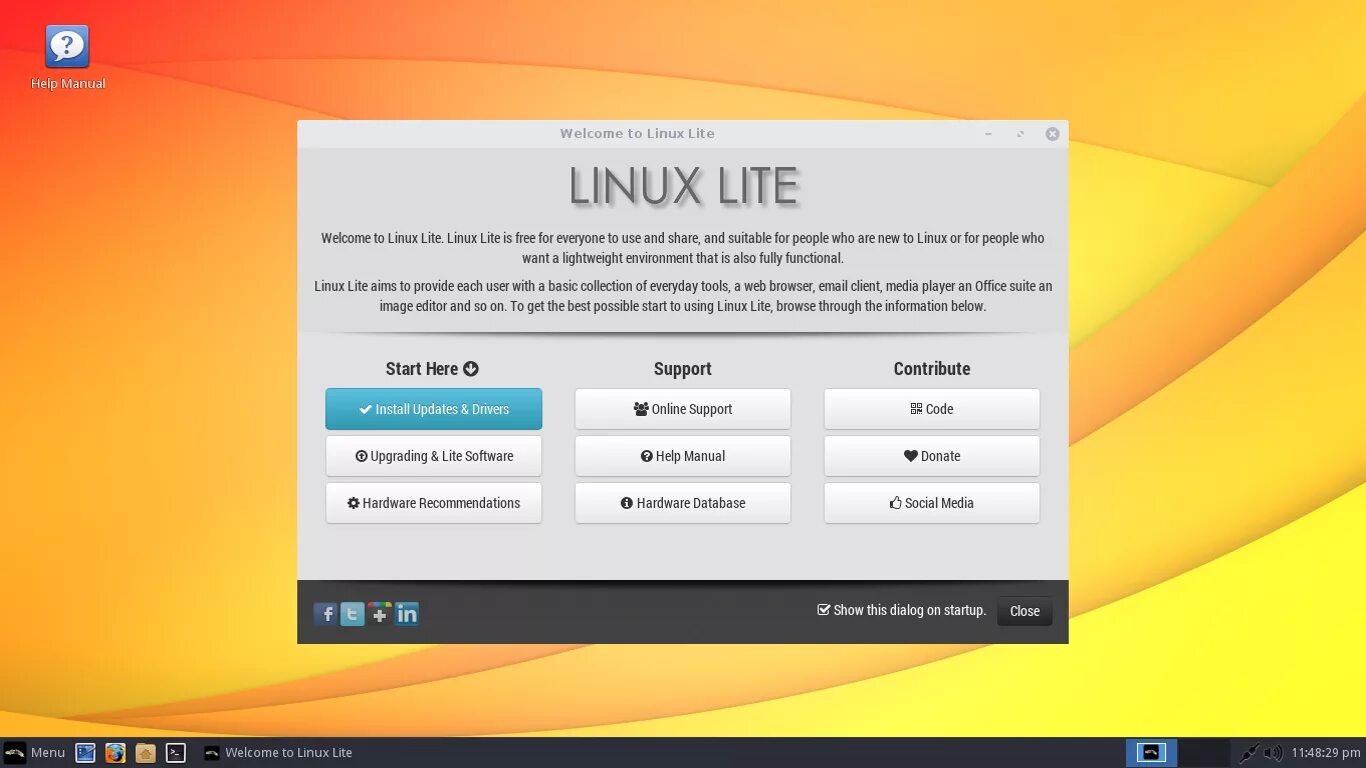Click the Code button under Contribute
This screenshot has width=1366, height=768.
(x=932, y=409)
